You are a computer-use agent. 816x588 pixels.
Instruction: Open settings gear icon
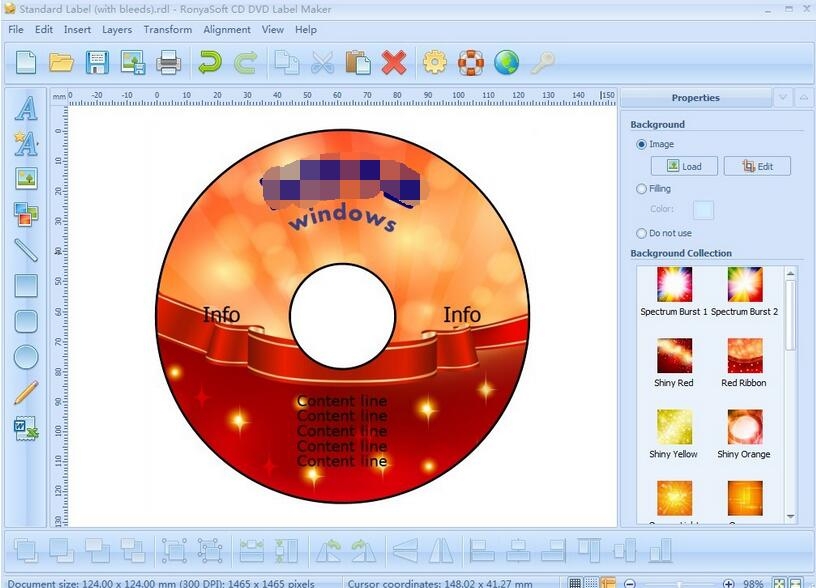pos(435,63)
